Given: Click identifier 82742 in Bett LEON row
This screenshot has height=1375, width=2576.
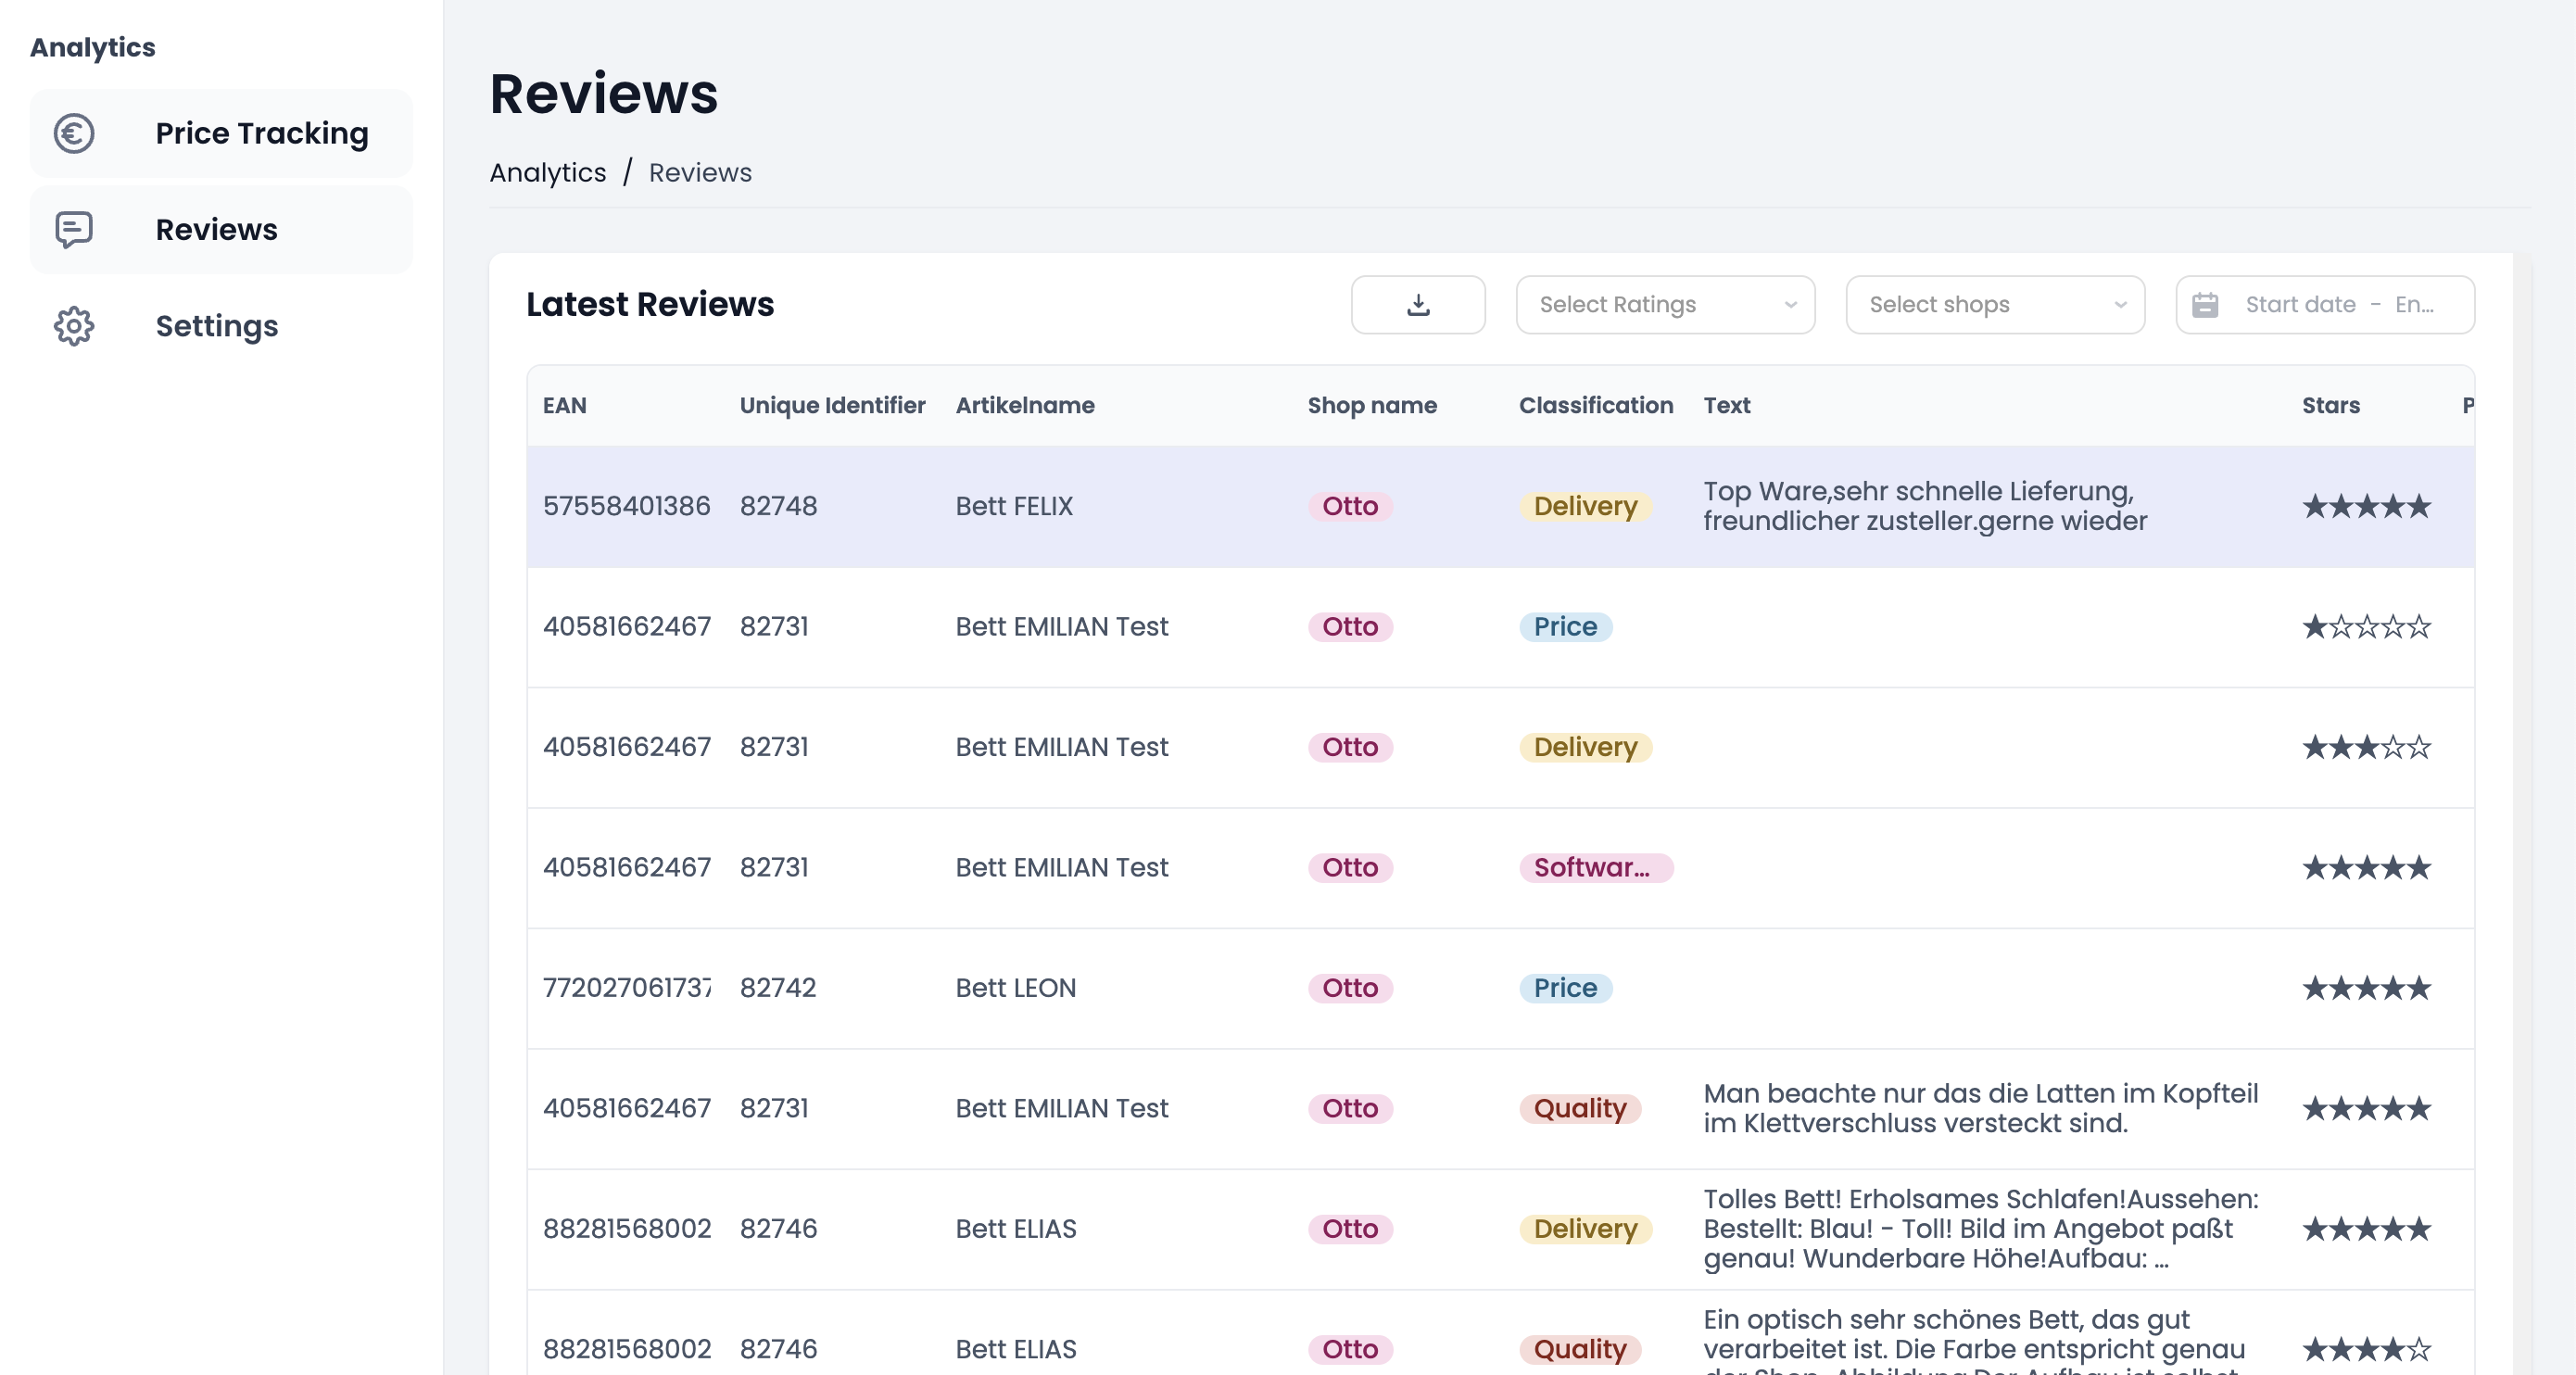Looking at the screenshot, I should click(778, 988).
